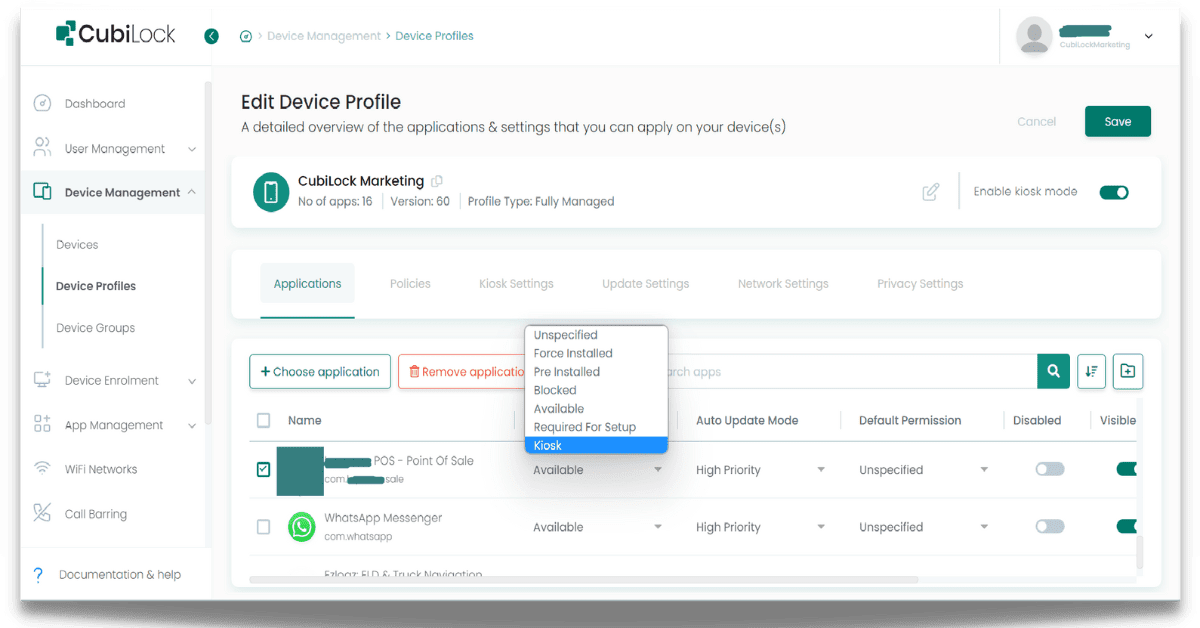Click the breadcrumb home compass icon
1200x628 pixels.
pyautogui.click(x=246, y=36)
